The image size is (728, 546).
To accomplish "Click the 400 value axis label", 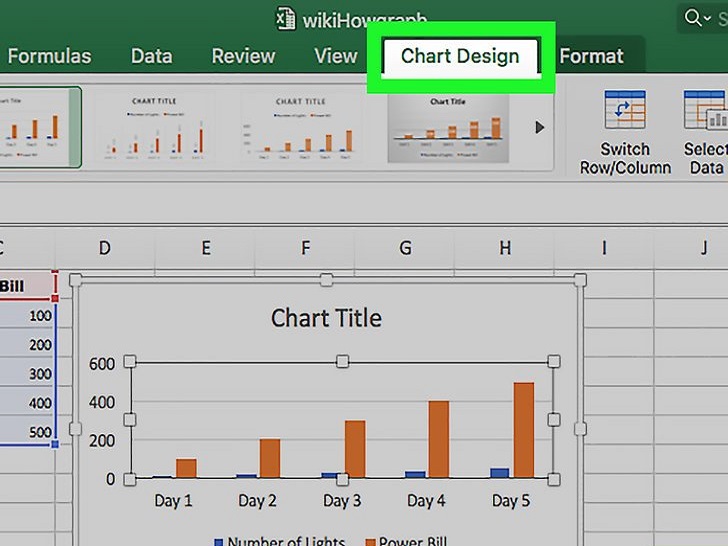I will tap(102, 402).
